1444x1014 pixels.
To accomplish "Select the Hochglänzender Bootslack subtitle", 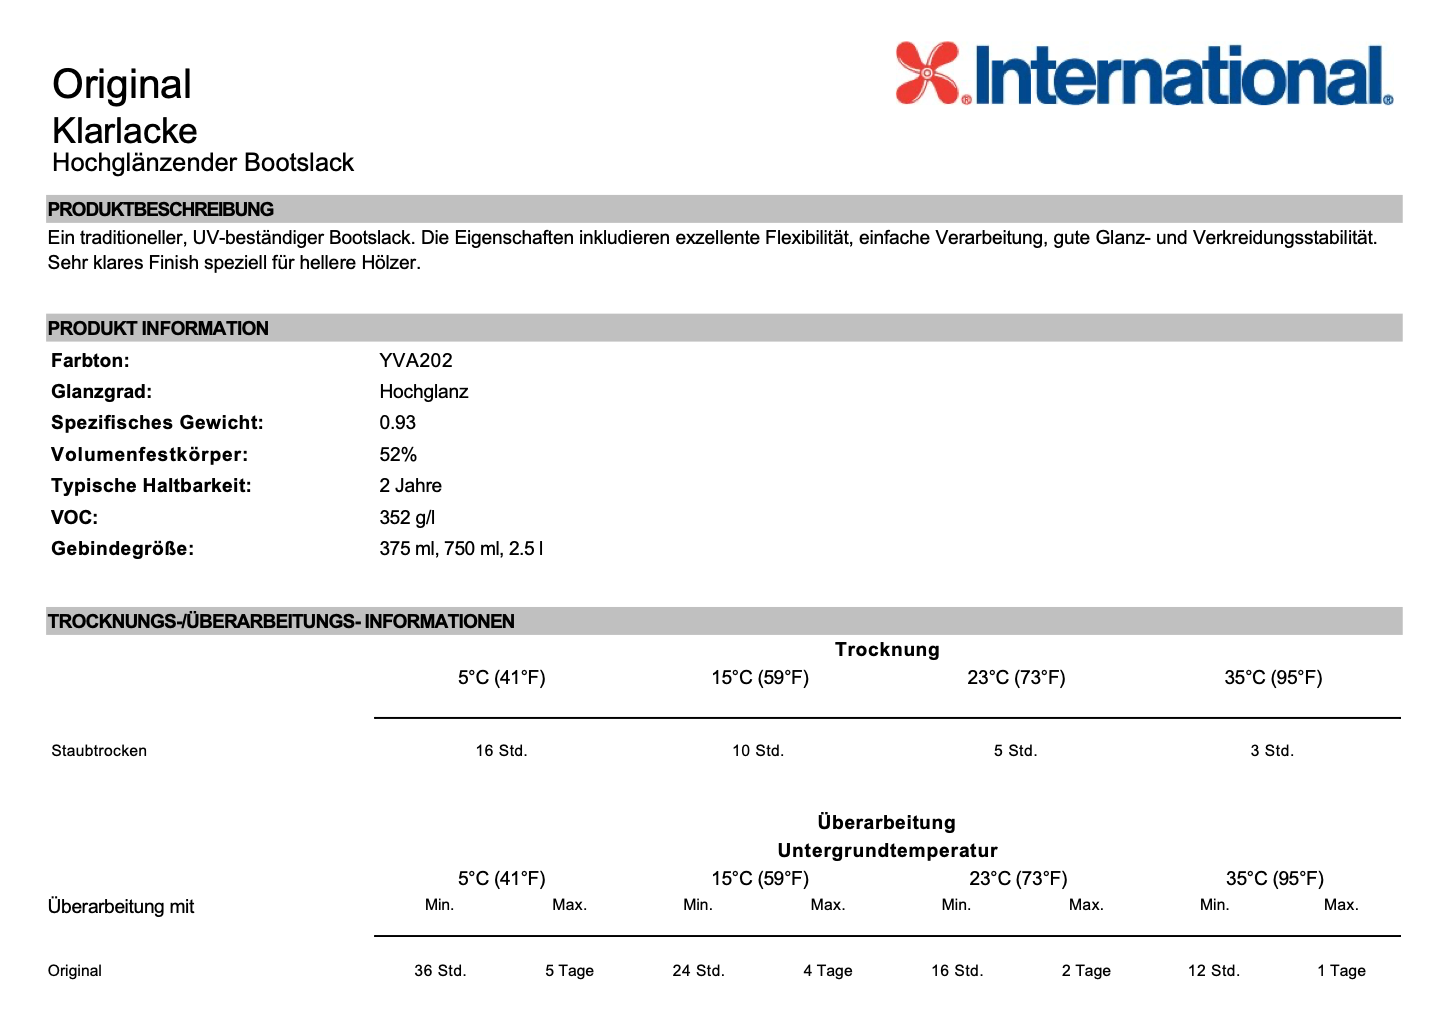I will tap(202, 162).
